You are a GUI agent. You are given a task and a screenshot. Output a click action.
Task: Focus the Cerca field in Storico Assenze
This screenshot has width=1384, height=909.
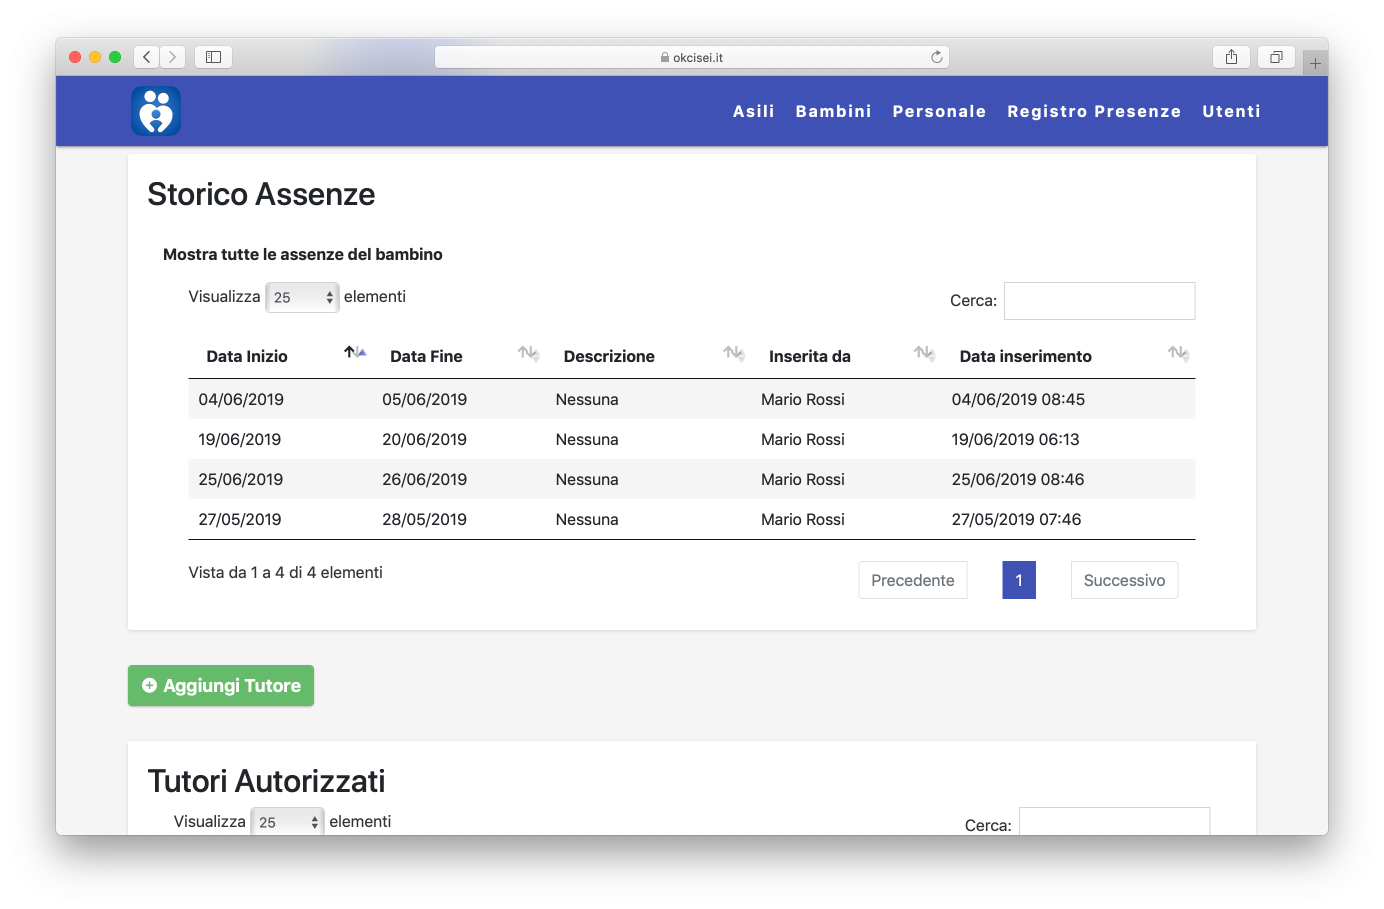pos(1099,301)
